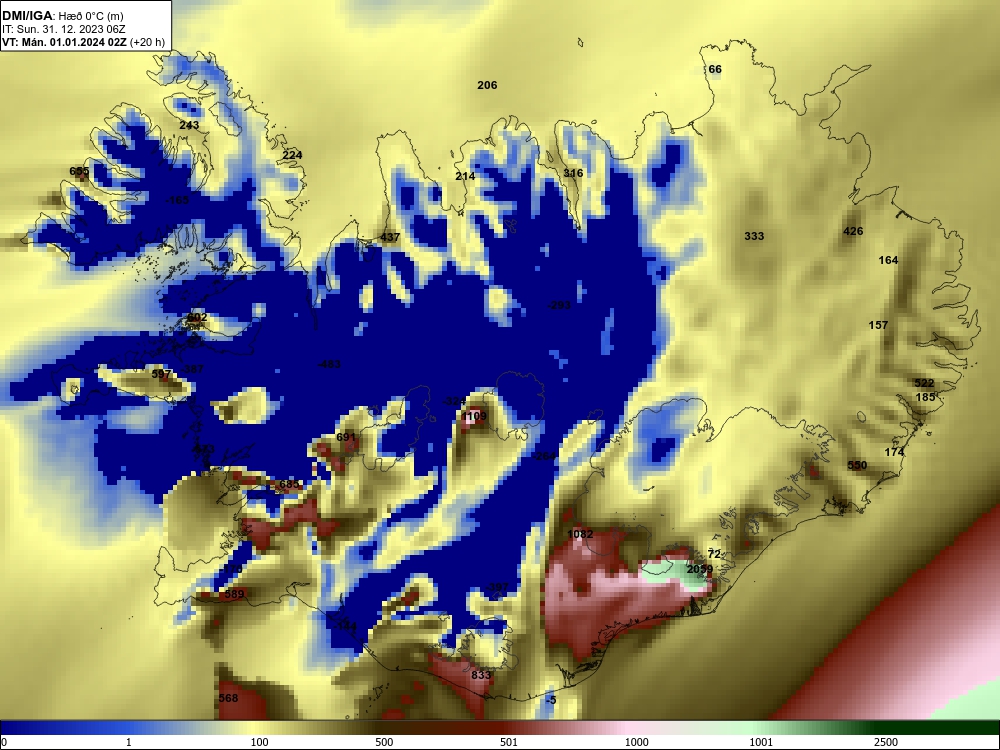The width and height of the screenshot is (1000, 750).
Task: Click the legend label 0
Action: [x=5, y=742]
